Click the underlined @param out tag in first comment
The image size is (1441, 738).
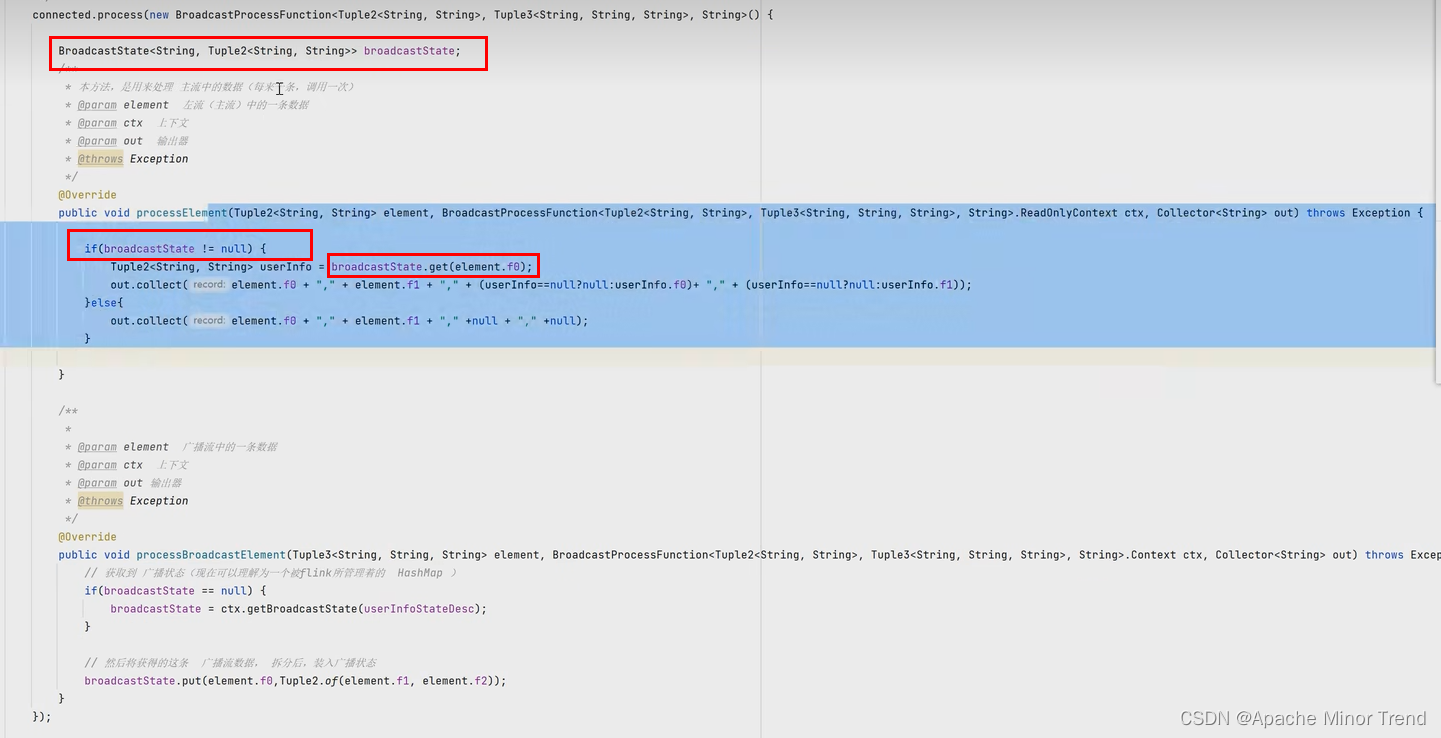(x=97, y=140)
